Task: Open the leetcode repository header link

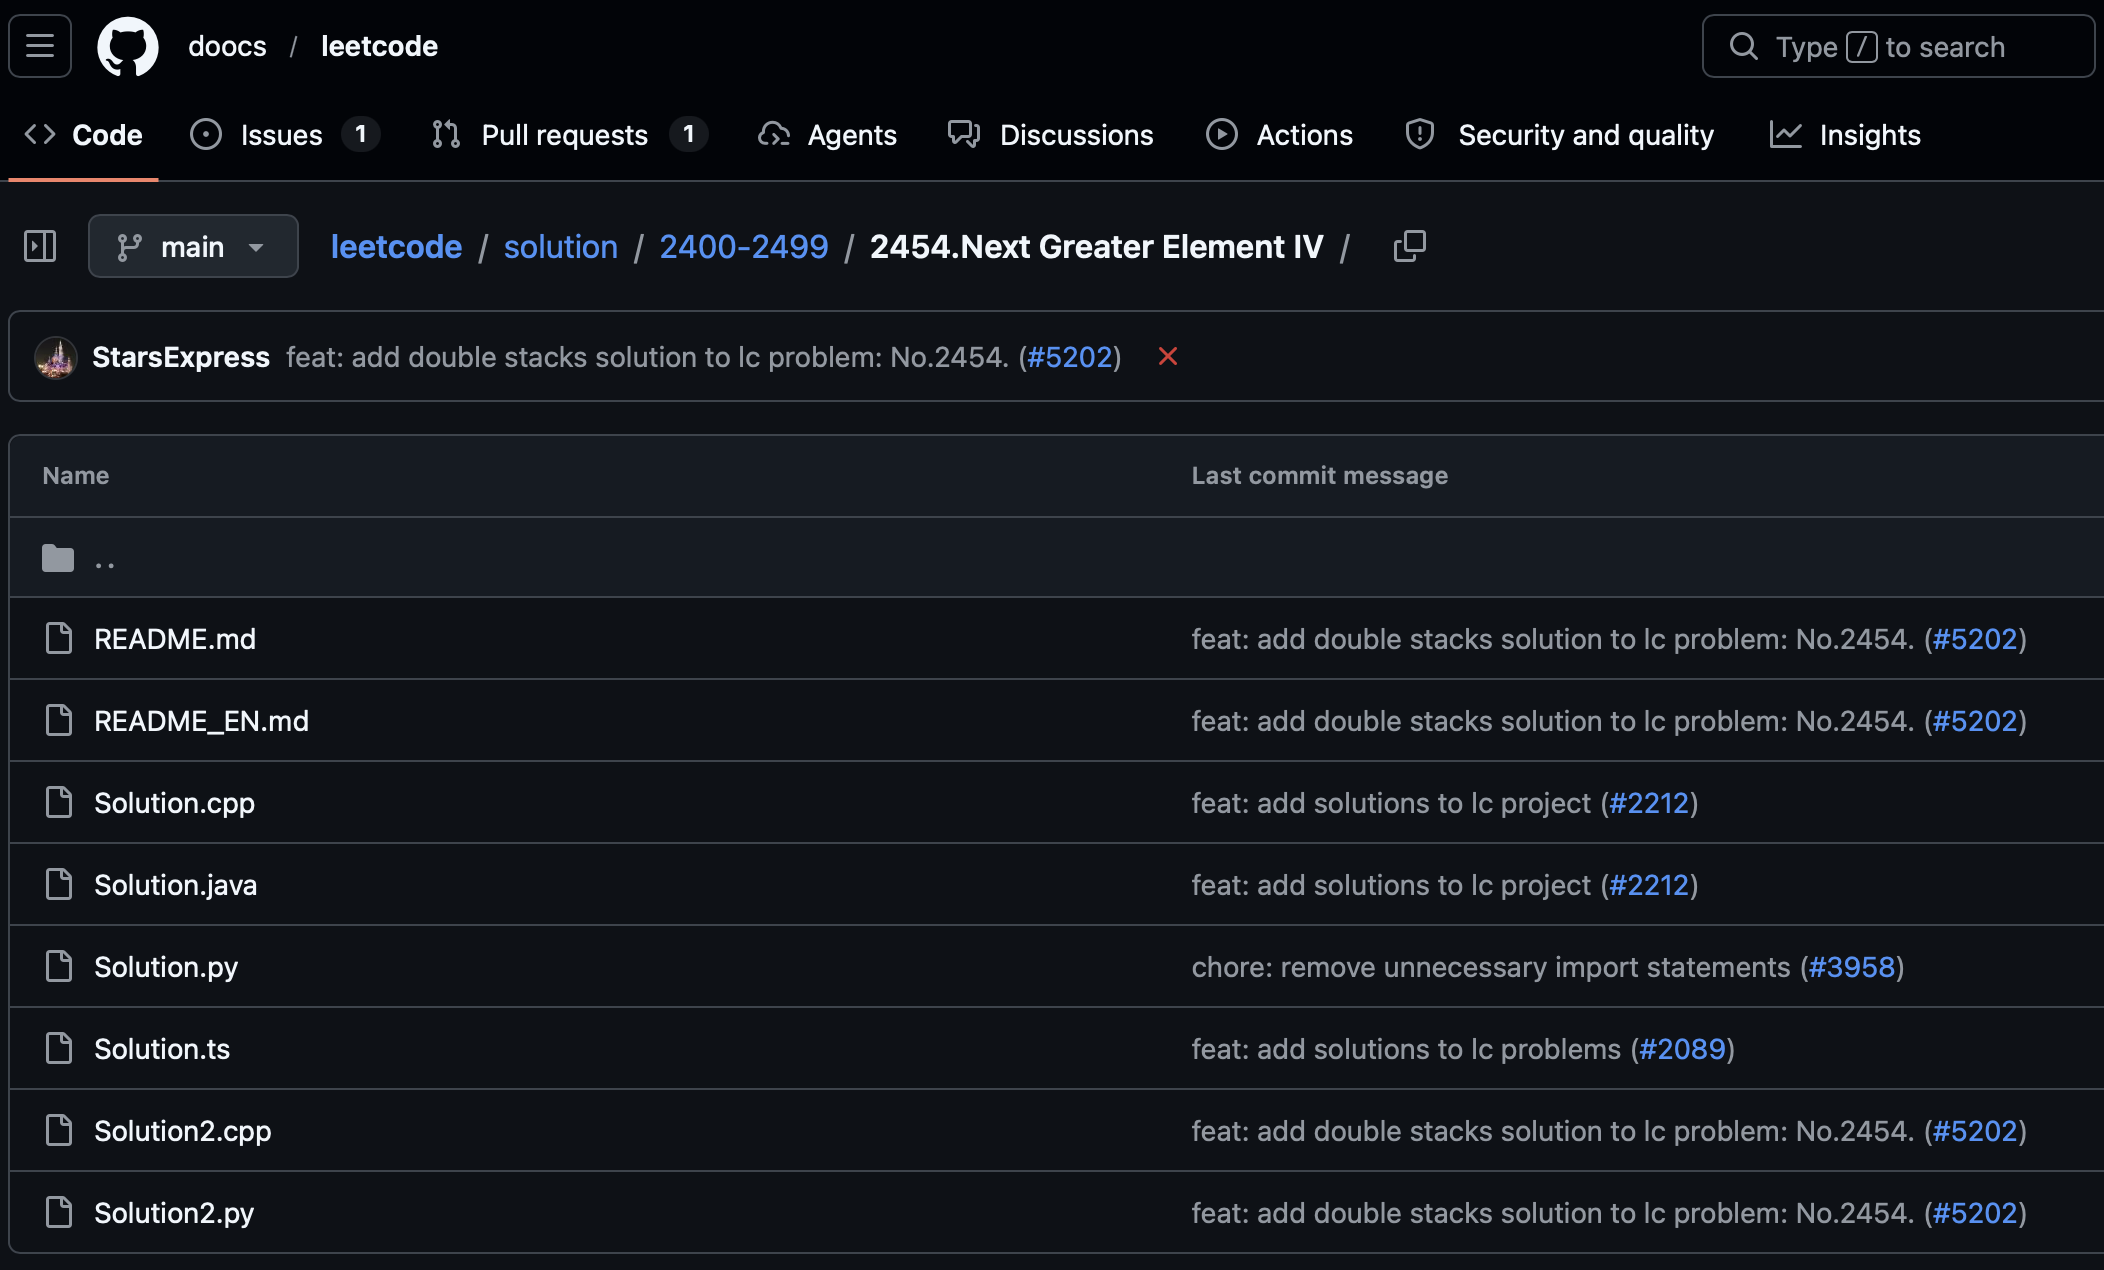Action: click(x=379, y=46)
